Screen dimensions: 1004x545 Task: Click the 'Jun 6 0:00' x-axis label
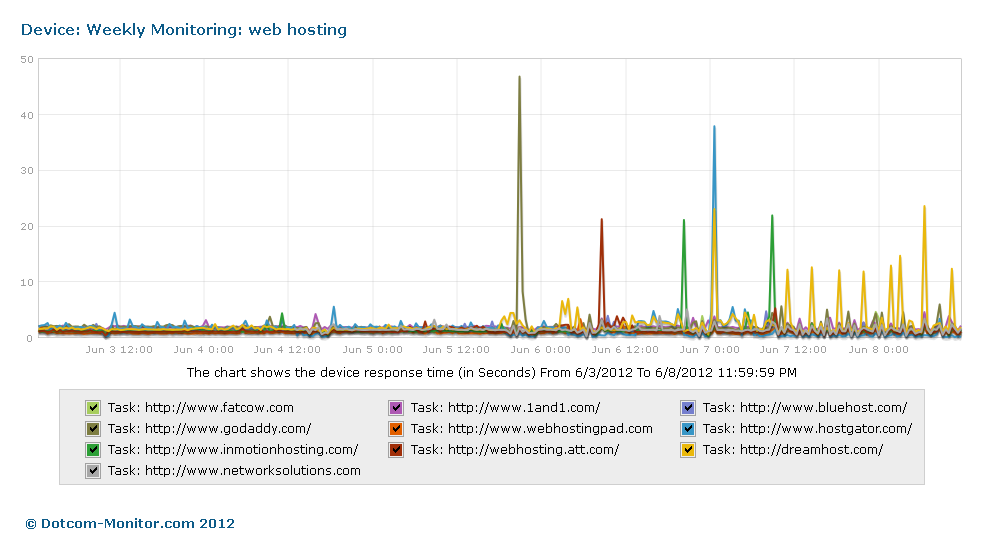coord(540,350)
